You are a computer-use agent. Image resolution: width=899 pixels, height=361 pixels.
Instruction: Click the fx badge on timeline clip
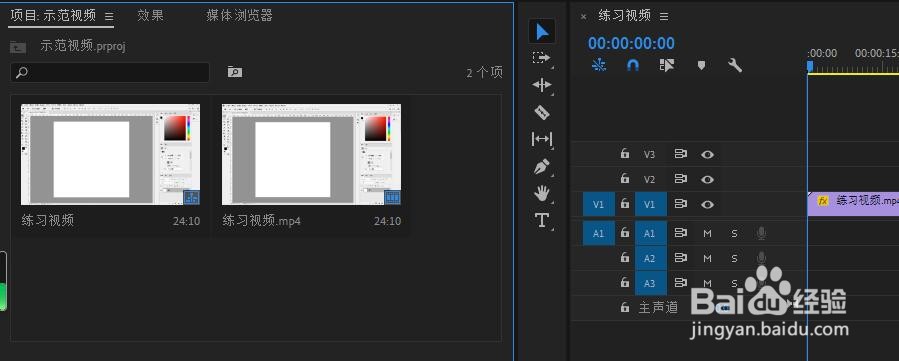(823, 201)
